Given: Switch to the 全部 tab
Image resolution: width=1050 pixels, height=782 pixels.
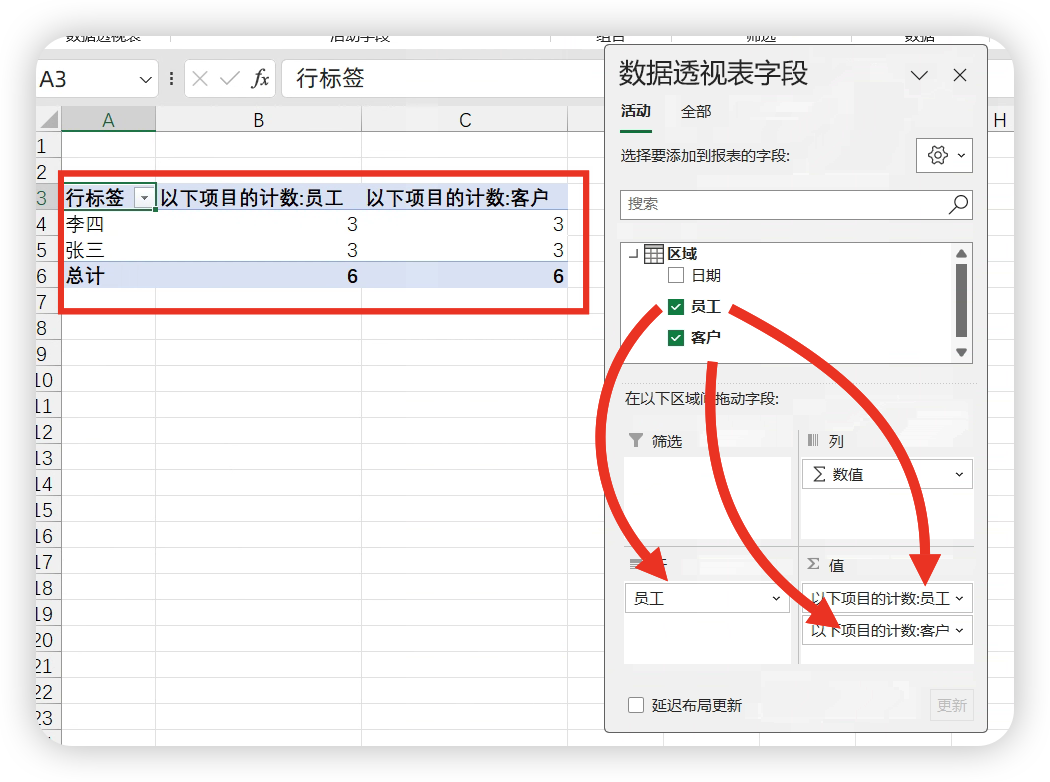Looking at the screenshot, I should coord(696,112).
